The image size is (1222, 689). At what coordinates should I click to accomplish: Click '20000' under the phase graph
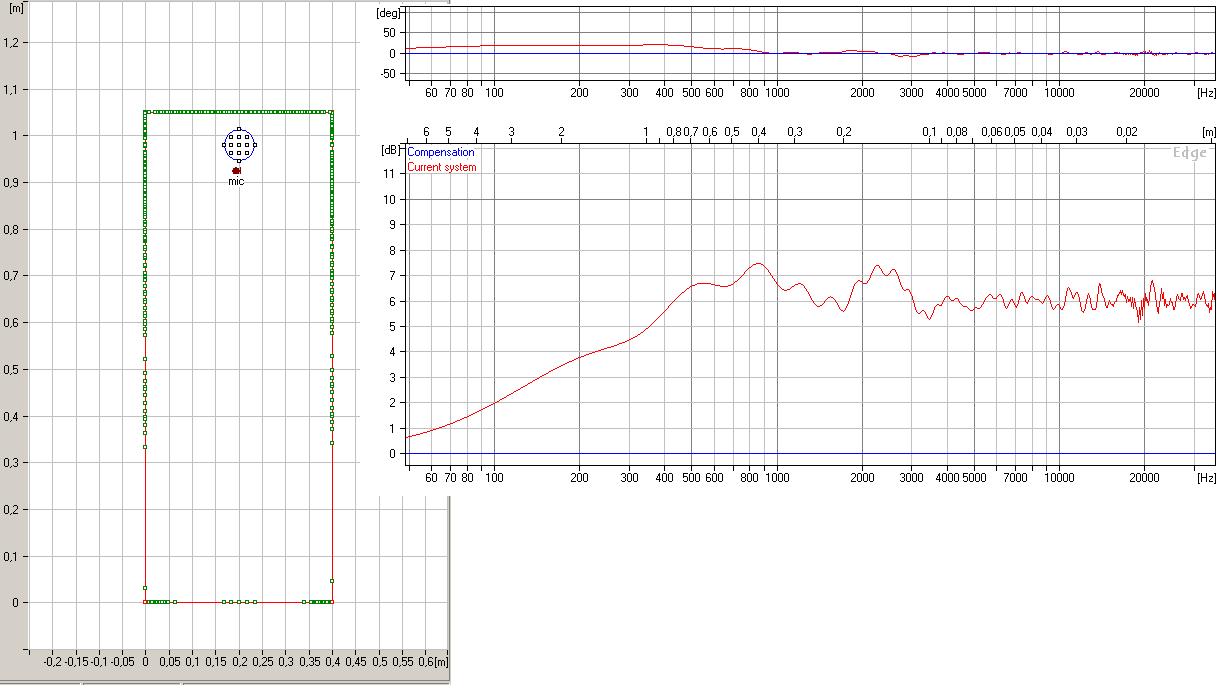pyautogui.click(x=1144, y=93)
